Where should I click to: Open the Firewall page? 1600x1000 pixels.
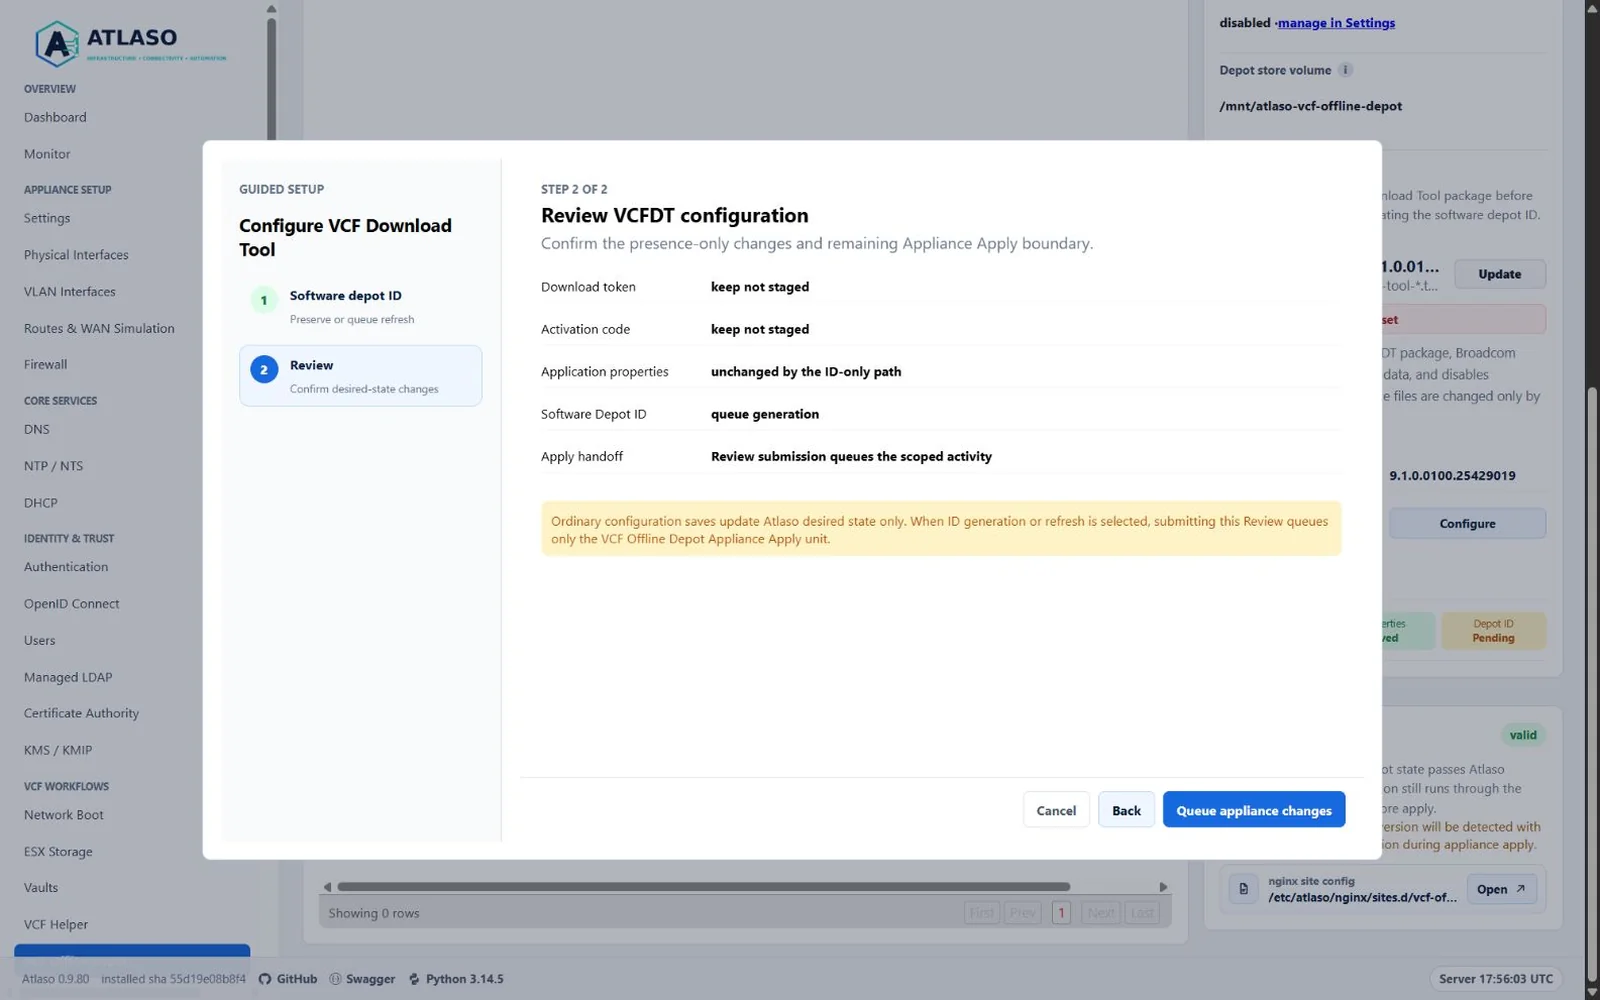pos(46,365)
